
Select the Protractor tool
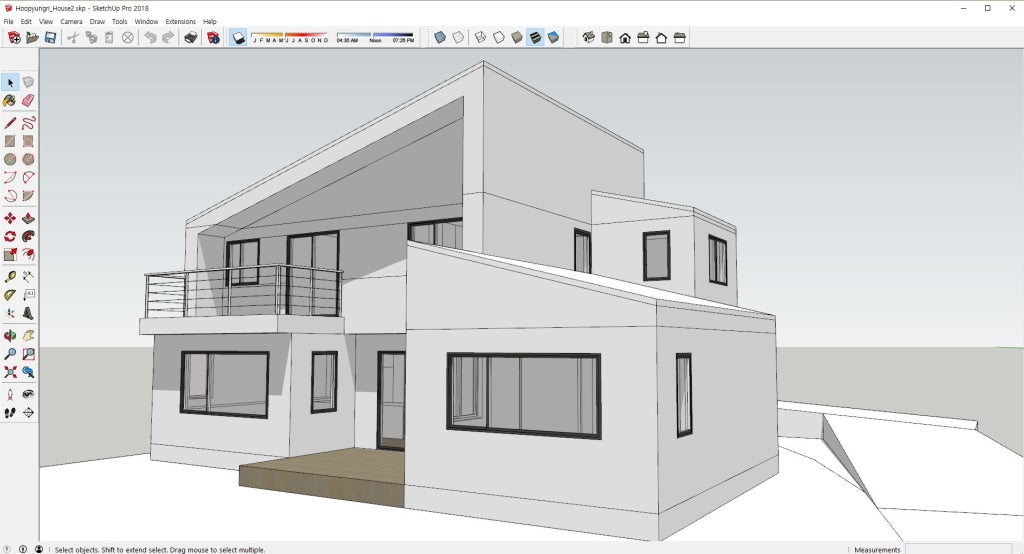pyautogui.click(x=10, y=295)
